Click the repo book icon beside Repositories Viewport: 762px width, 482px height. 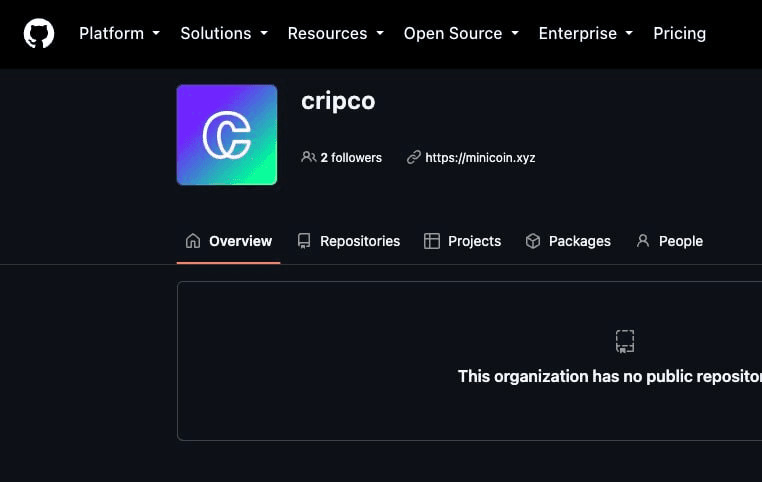click(x=304, y=241)
